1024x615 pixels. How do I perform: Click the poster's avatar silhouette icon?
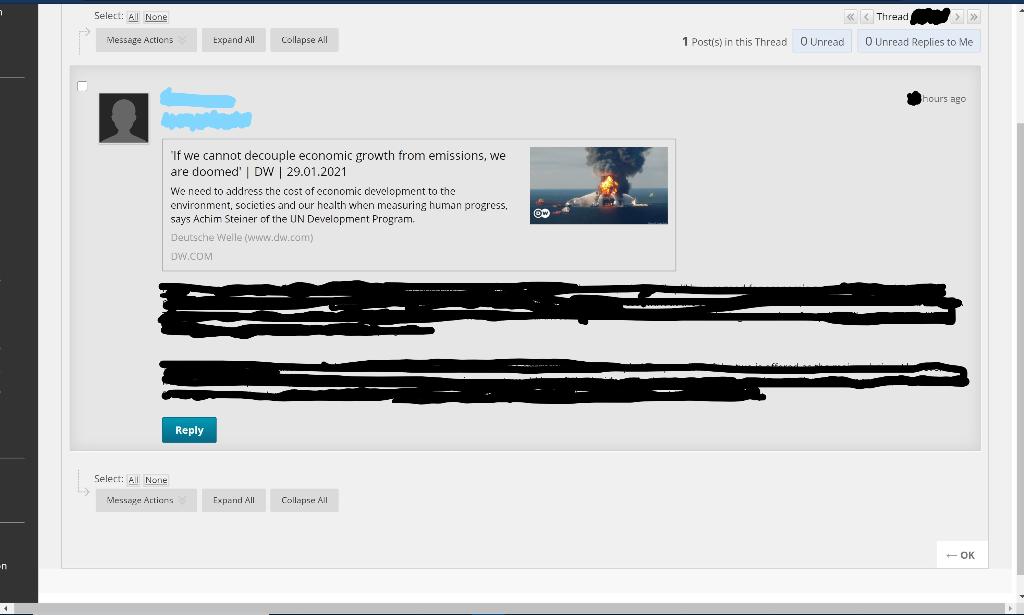point(123,117)
